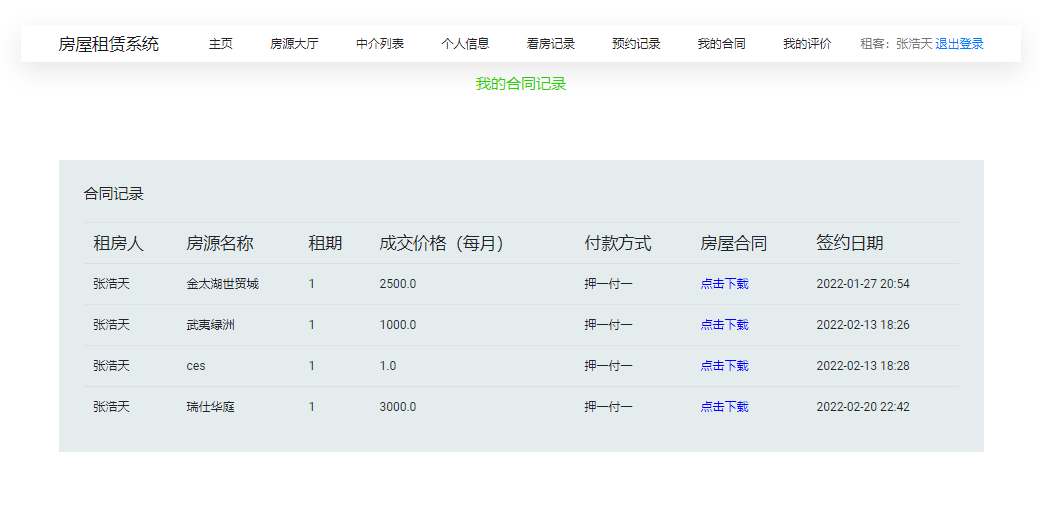
Task: Click the 成交价格（每月） column header
Action: click(444, 243)
